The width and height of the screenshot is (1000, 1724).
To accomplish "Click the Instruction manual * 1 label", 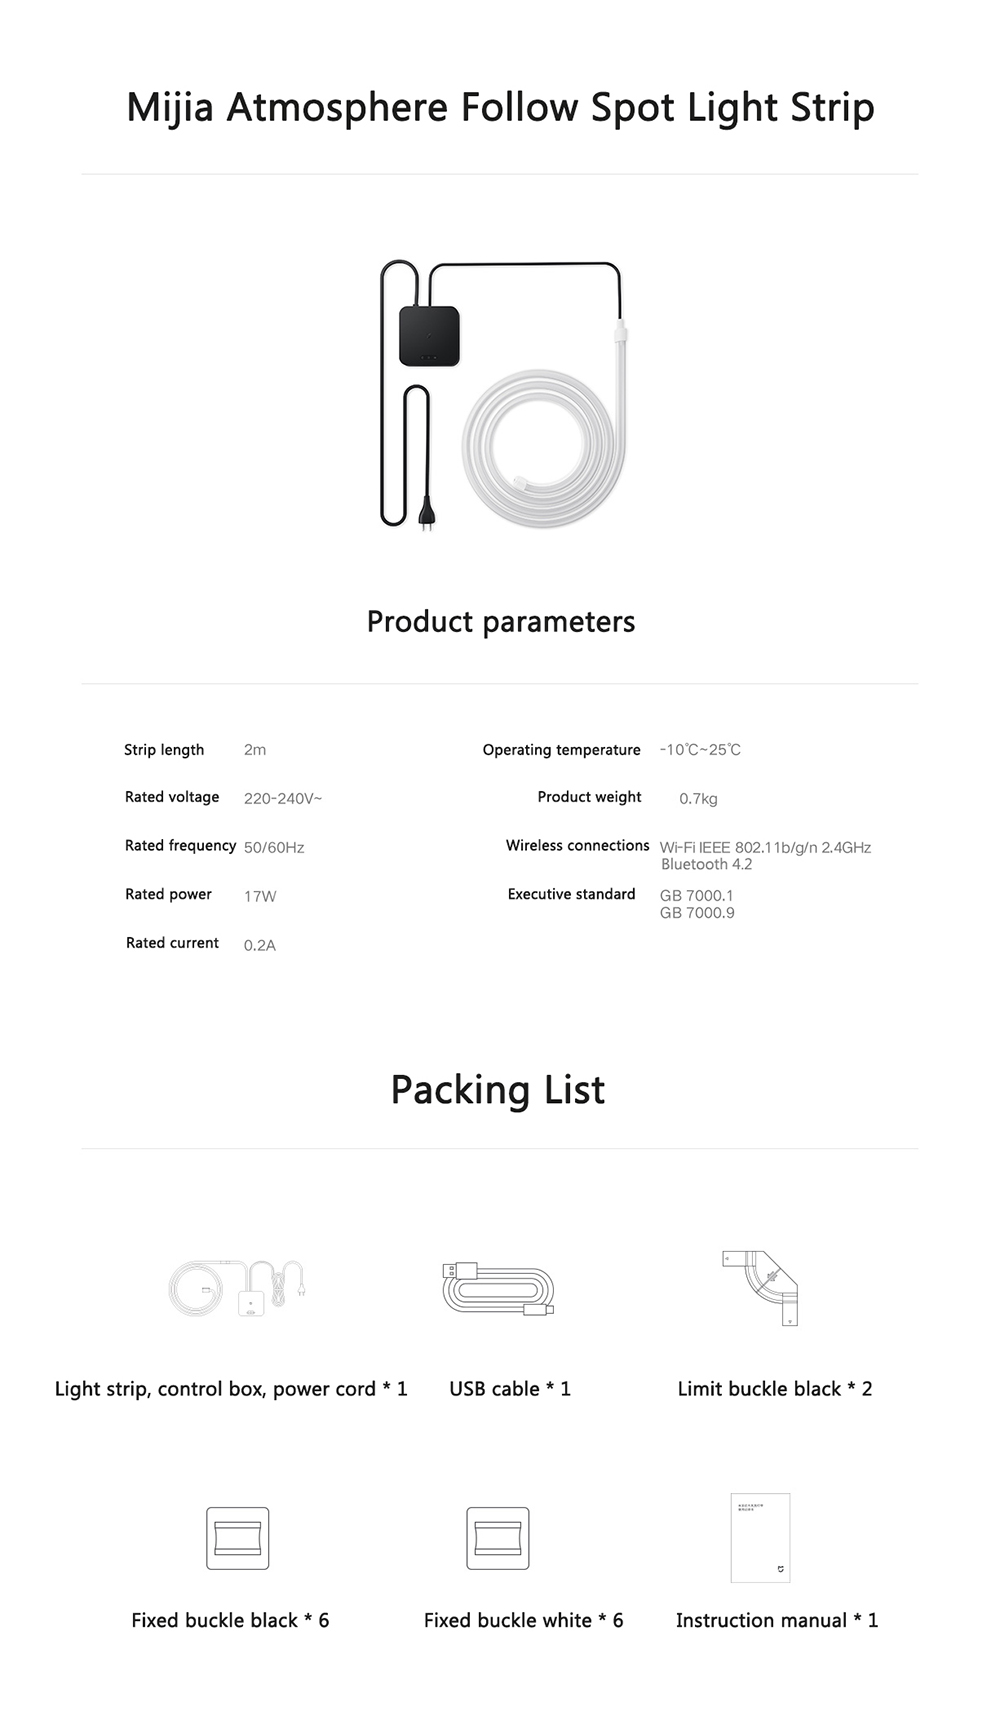I will [777, 1620].
